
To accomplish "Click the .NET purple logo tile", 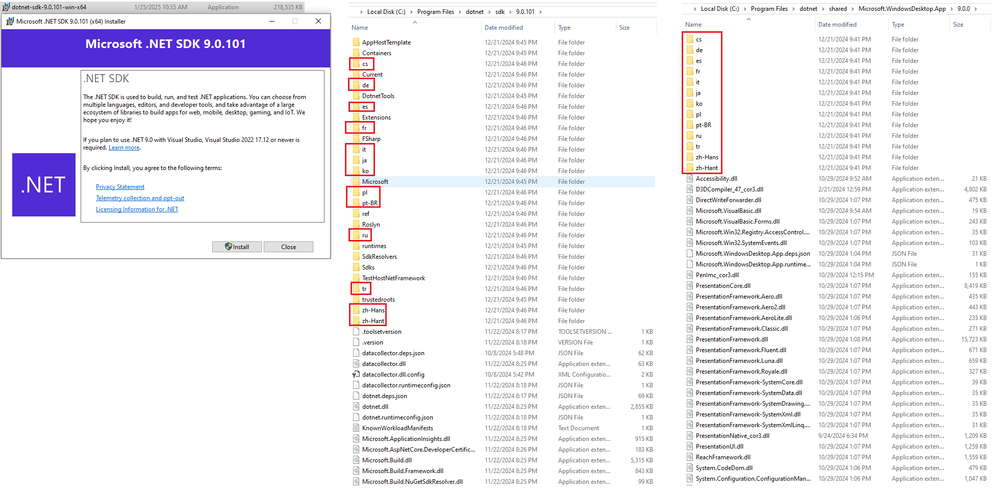I will (x=43, y=185).
